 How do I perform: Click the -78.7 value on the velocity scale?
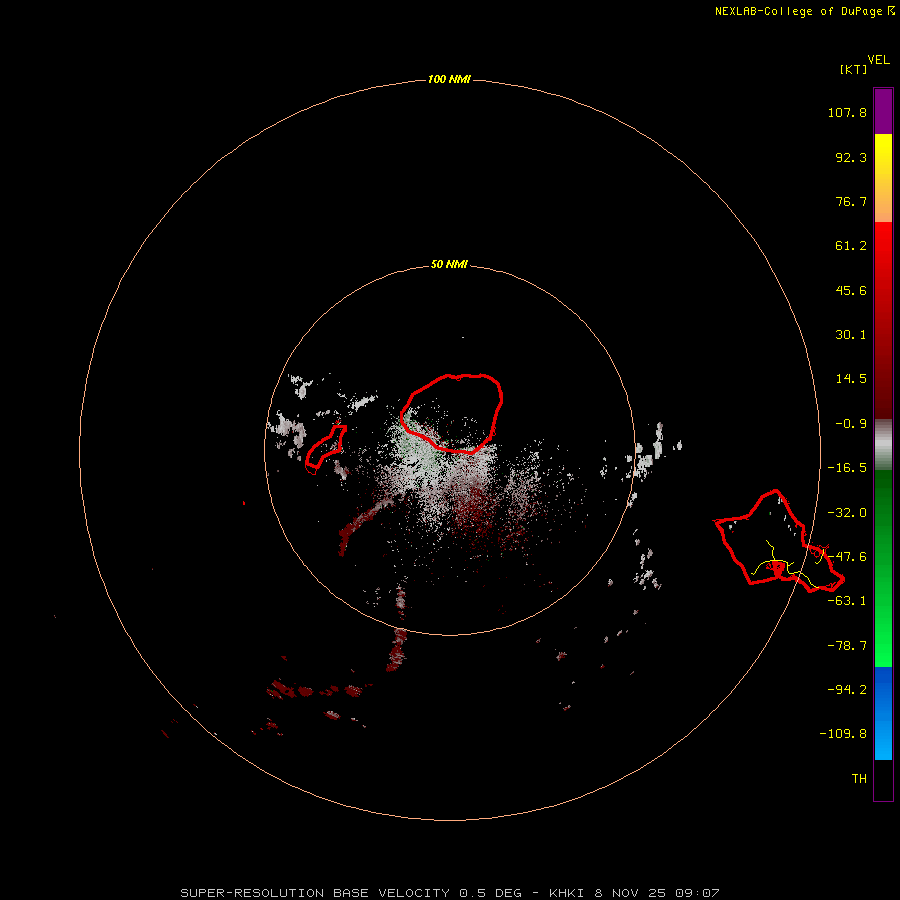[847, 646]
